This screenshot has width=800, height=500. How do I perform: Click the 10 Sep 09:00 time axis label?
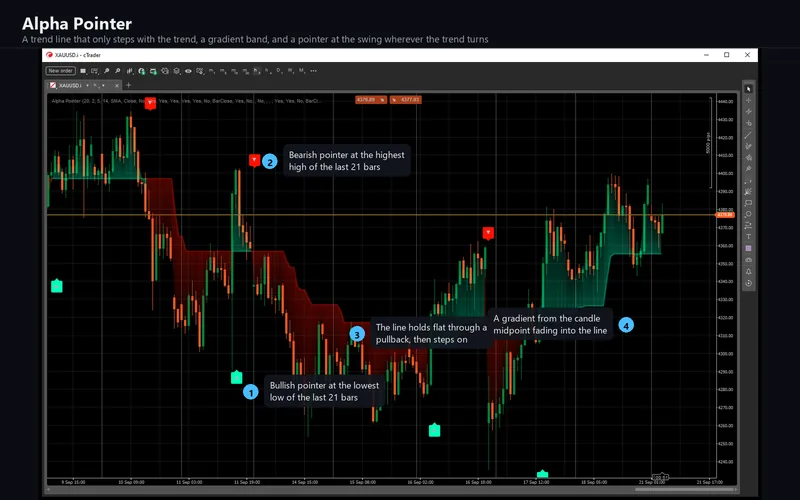pyautogui.click(x=131, y=482)
